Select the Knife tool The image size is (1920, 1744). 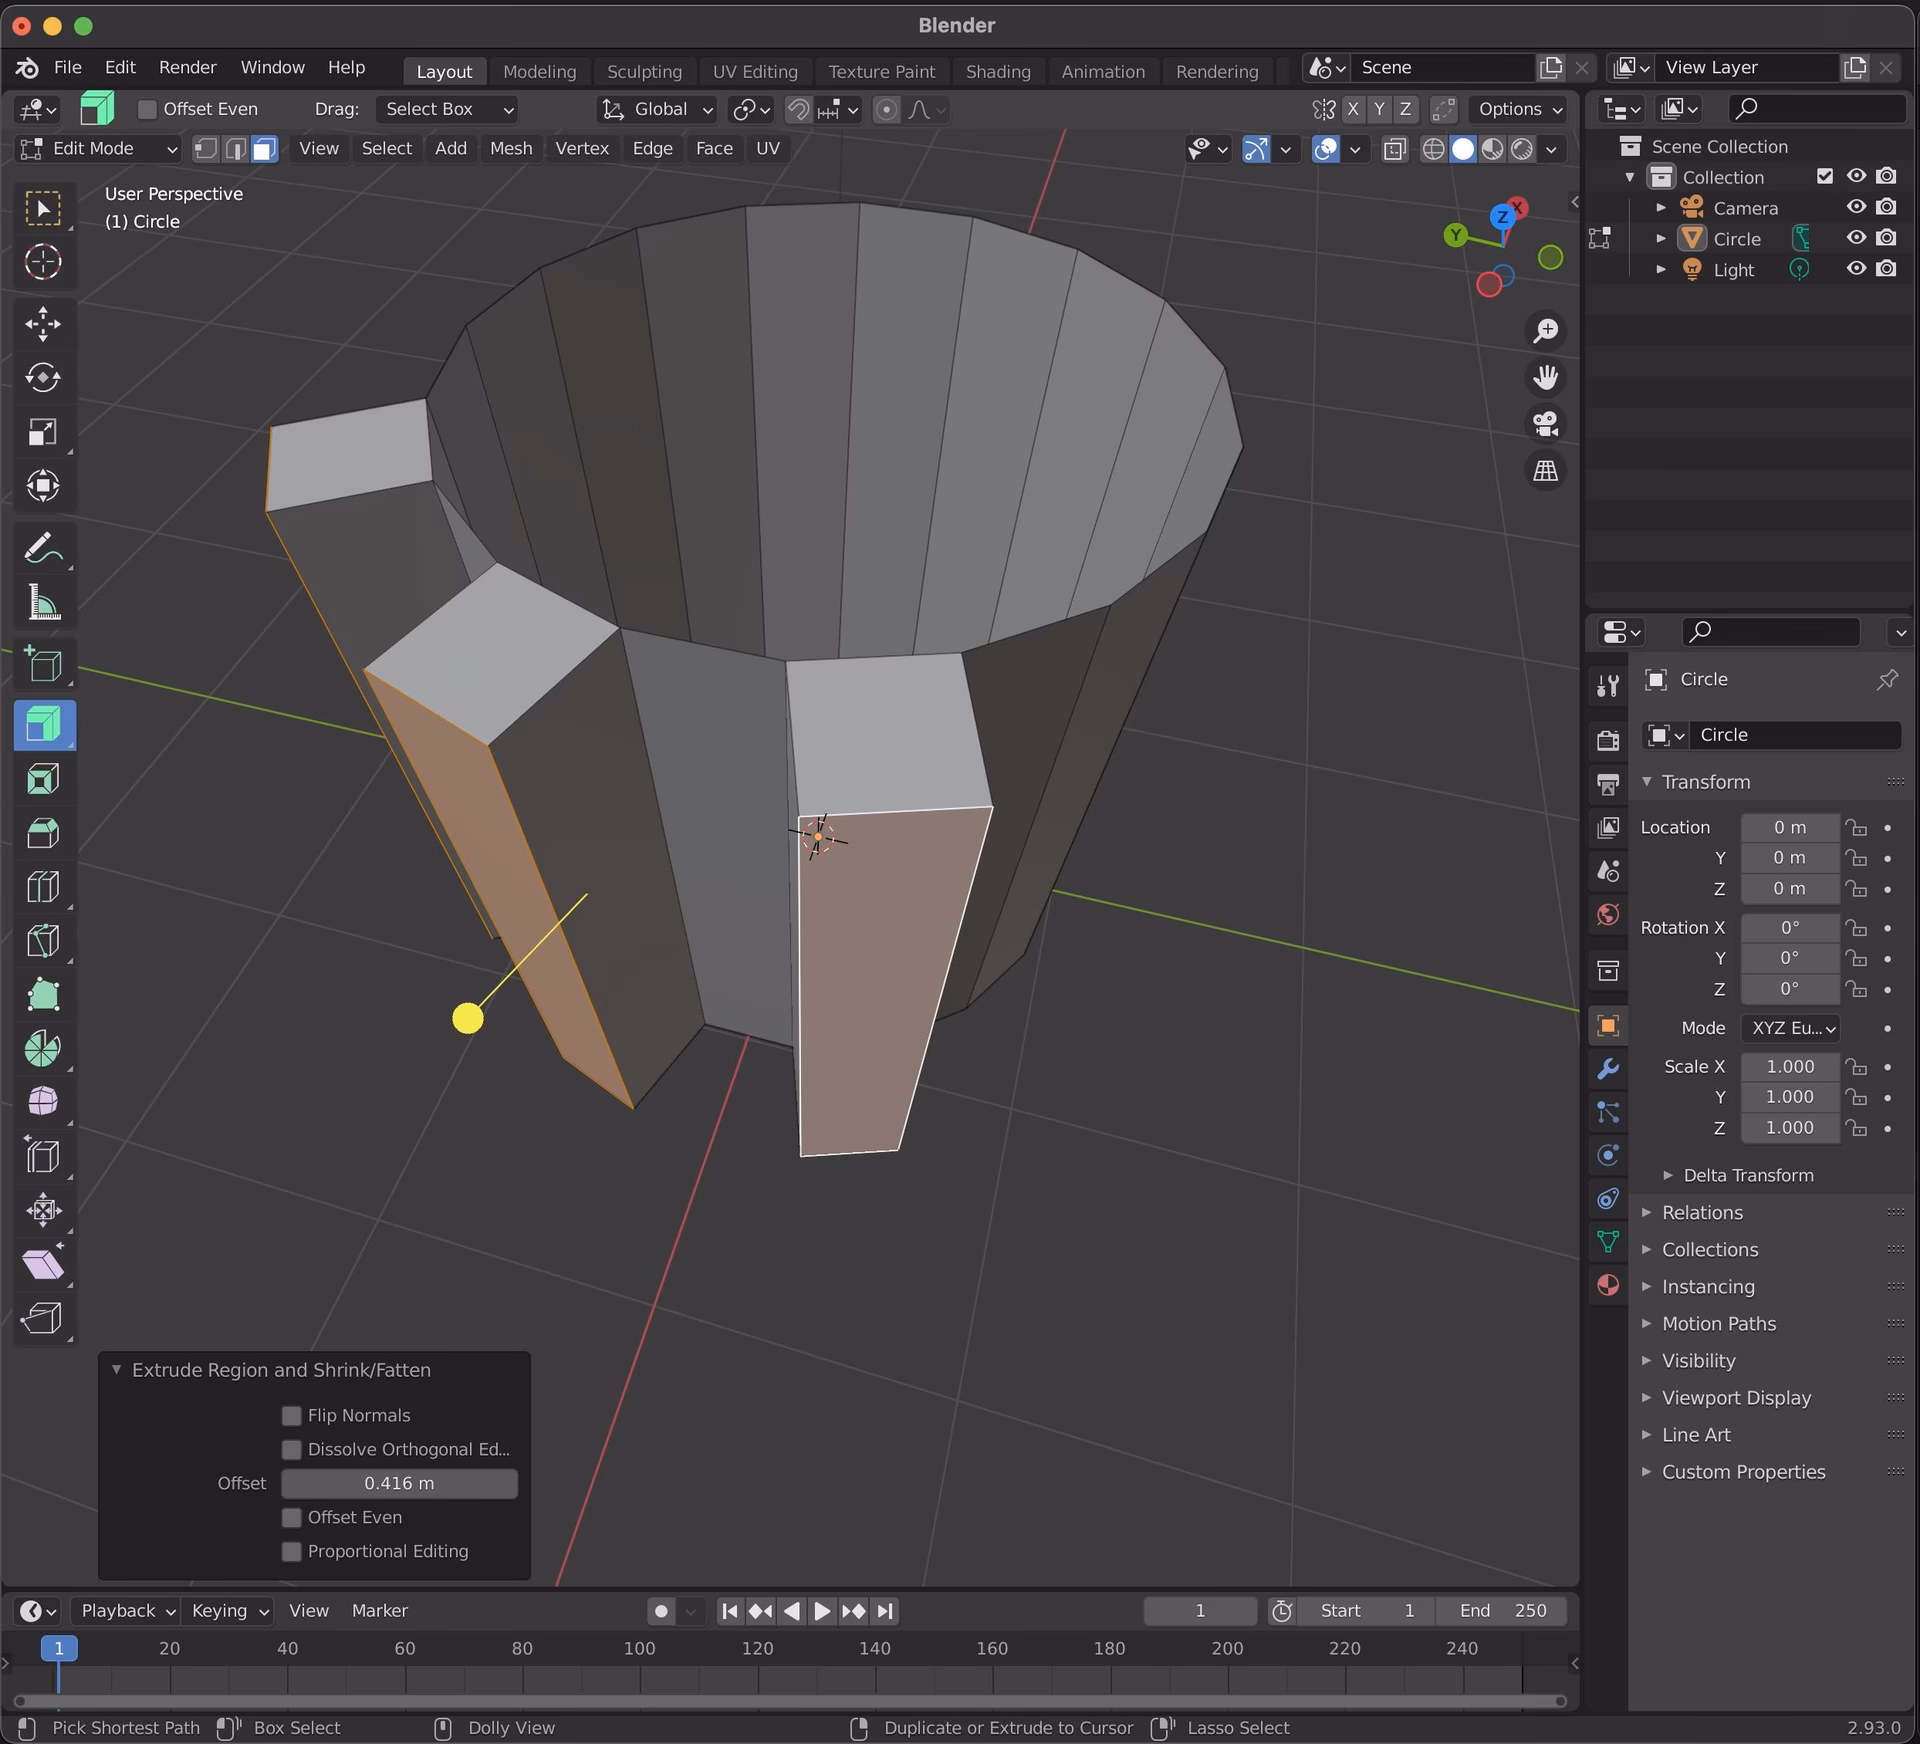click(x=43, y=941)
